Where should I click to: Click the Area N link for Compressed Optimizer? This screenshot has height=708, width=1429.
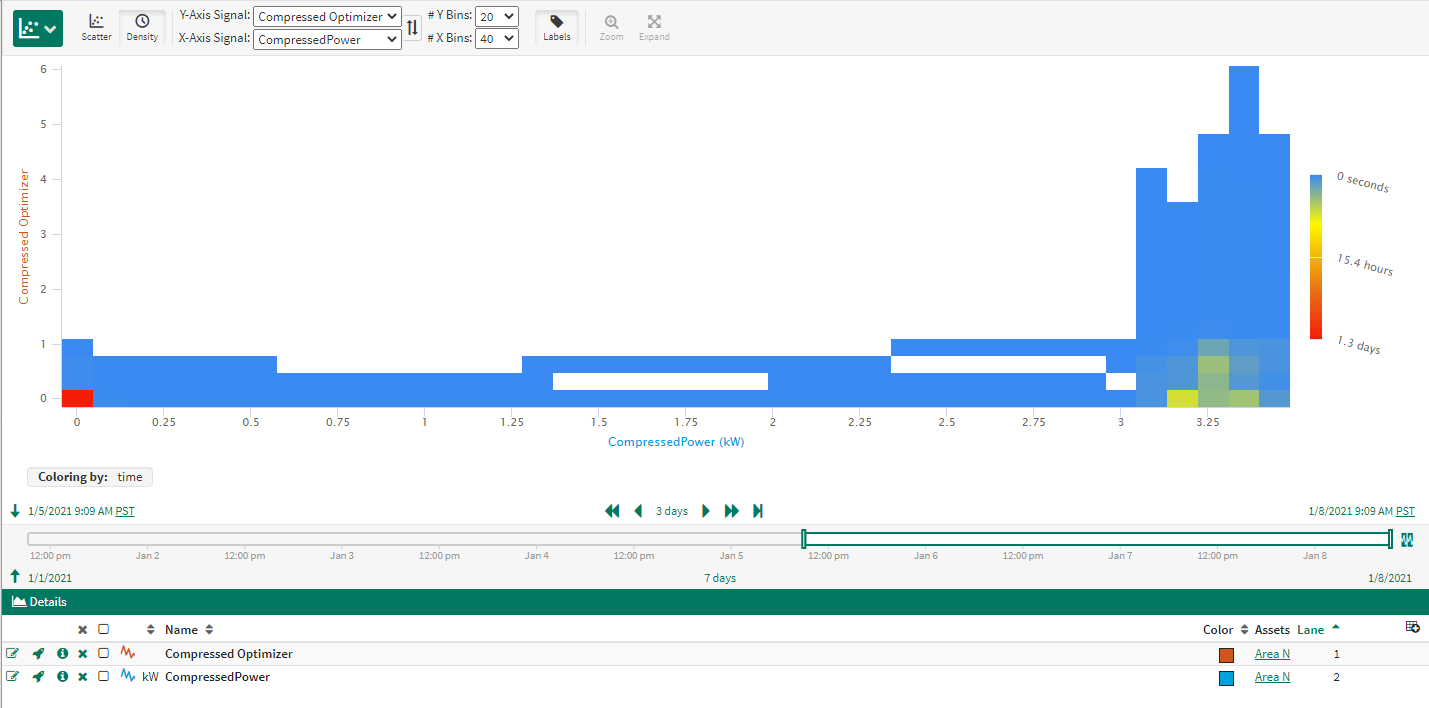(x=1272, y=654)
